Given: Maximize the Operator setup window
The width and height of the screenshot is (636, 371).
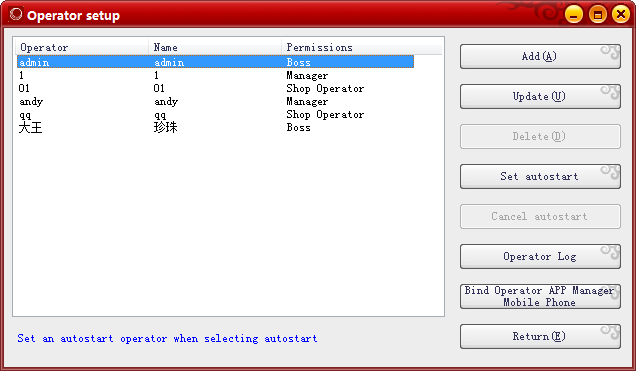Looking at the screenshot, I should click(x=597, y=15).
